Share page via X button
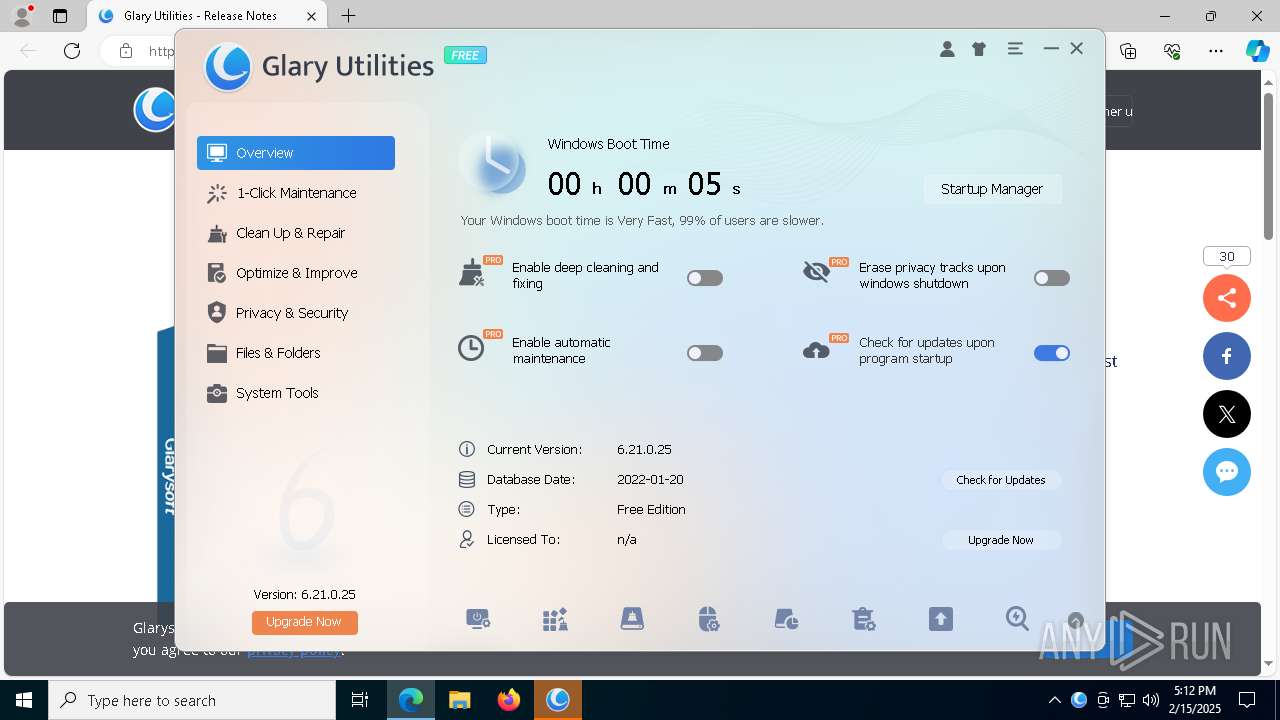1280x720 pixels. tap(1227, 414)
